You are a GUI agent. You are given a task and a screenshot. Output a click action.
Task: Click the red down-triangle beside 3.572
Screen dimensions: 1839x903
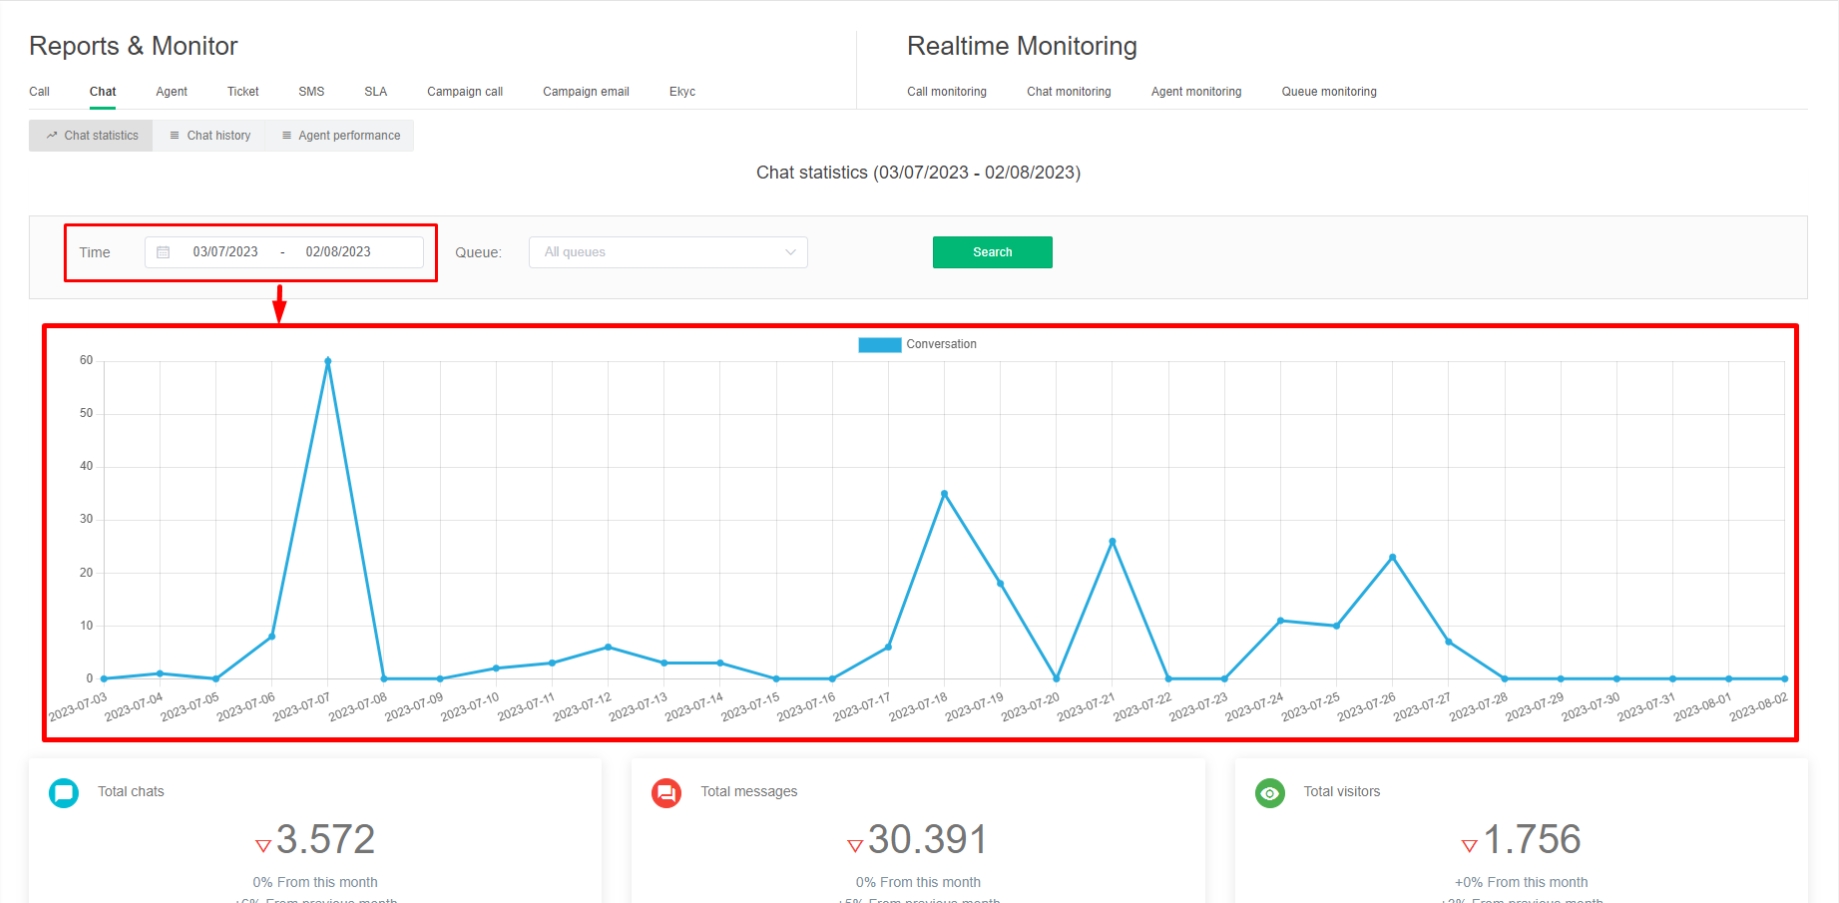coord(263,846)
